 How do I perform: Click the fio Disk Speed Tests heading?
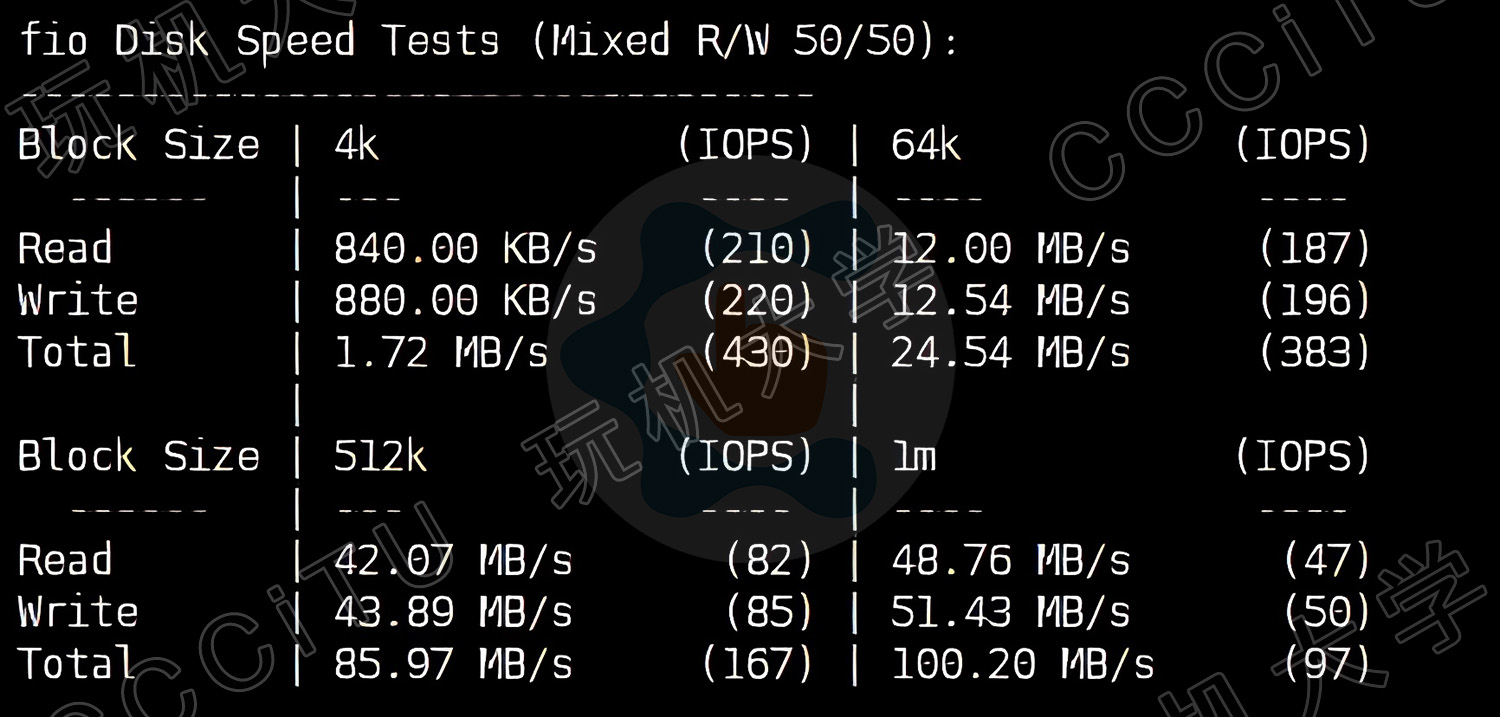click(488, 42)
